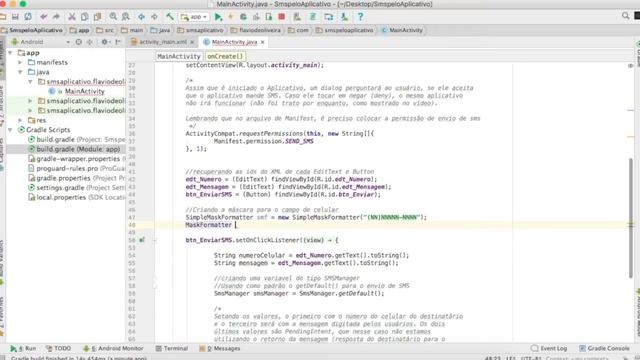Click the Open folder toolbar icon

click(3, 17)
